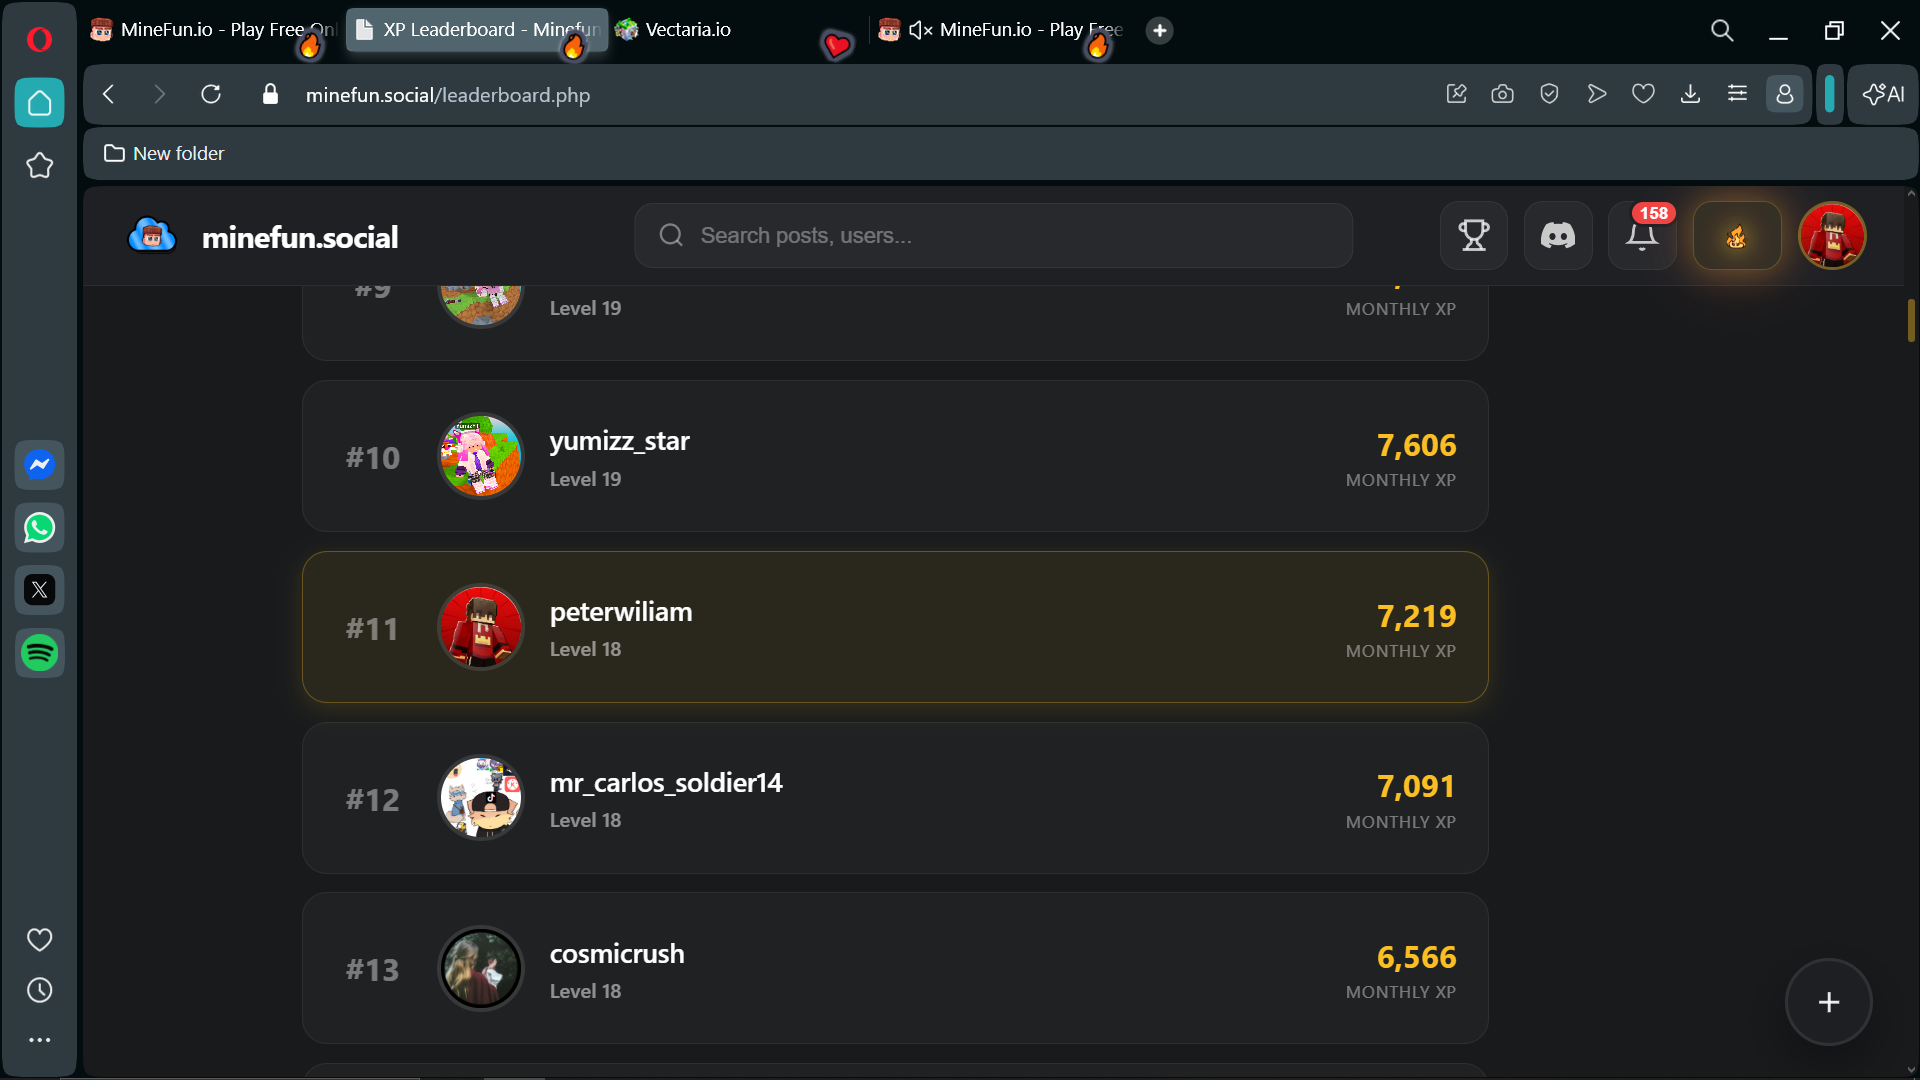Open the trophy leaderboard icon
This screenshot has height=1080, width=1920.
coord(1473,236)
